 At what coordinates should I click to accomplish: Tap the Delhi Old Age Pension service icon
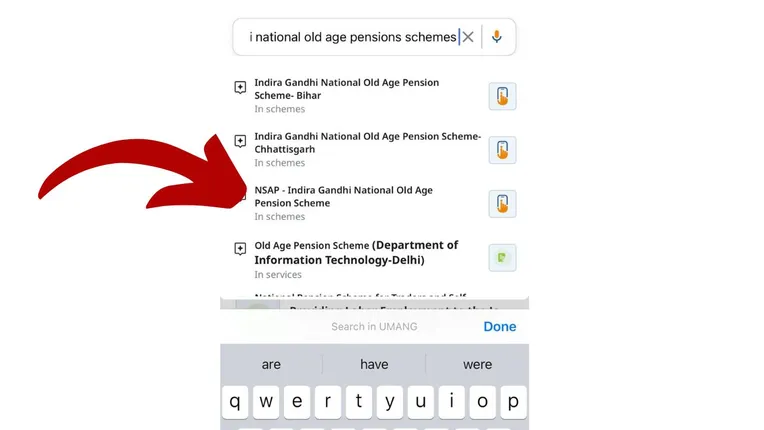[502, 258]
